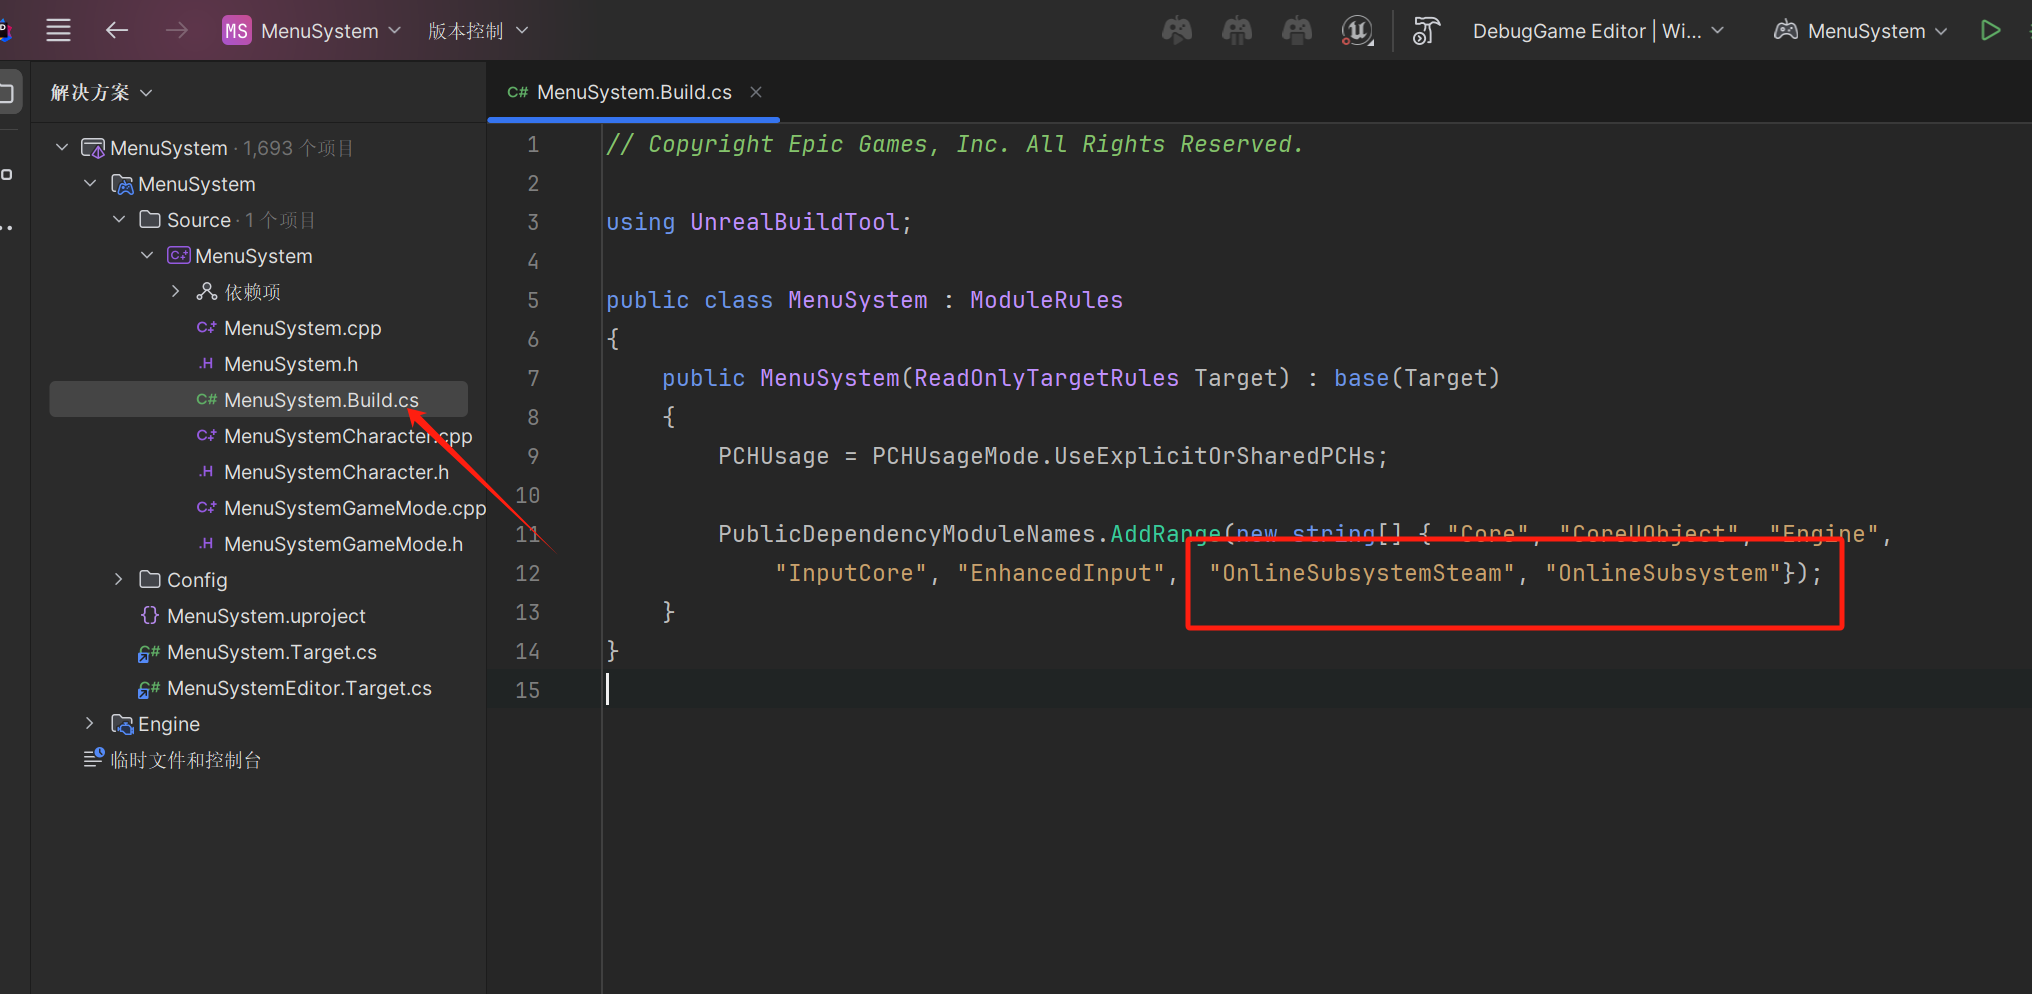The image size is (2032, 994).
Task: Open the DebugGame Editor configuration dropdown
Action: 1598,31
